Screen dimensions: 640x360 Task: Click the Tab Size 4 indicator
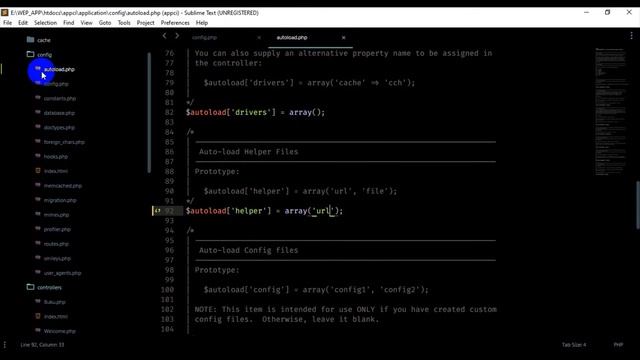(x=574, y=345)
